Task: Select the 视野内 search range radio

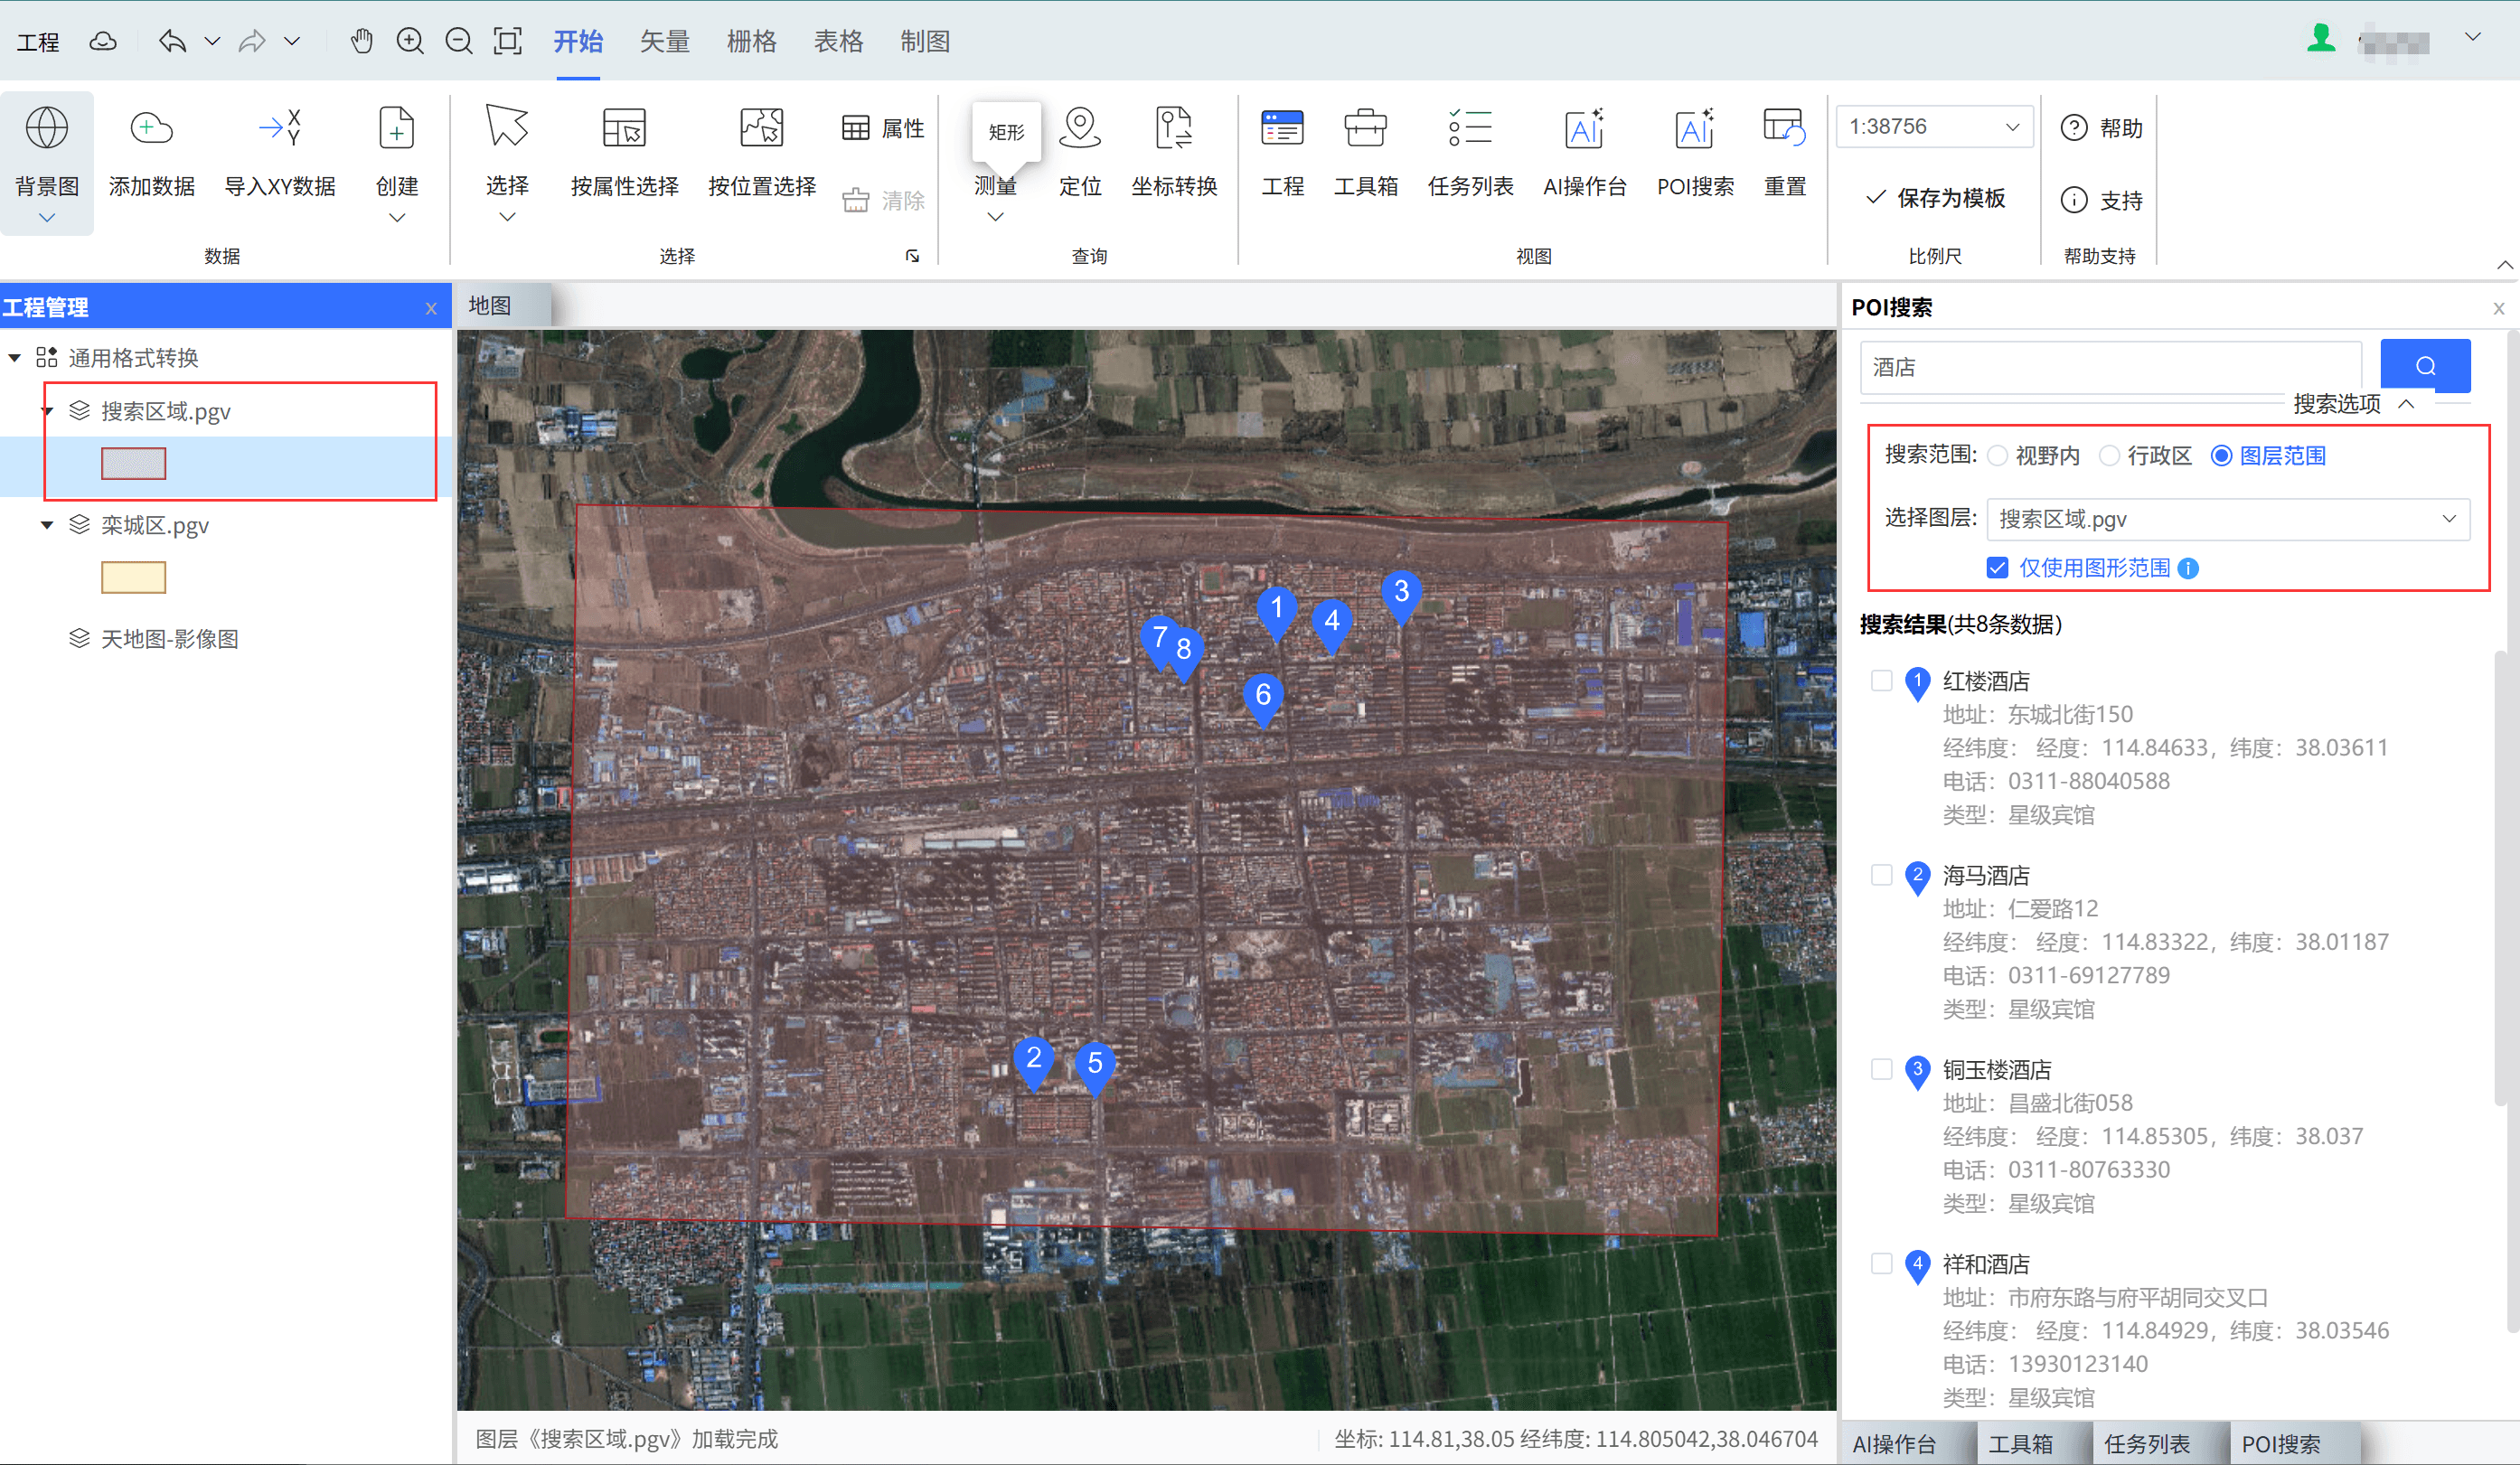Action: coord(1998,456)
